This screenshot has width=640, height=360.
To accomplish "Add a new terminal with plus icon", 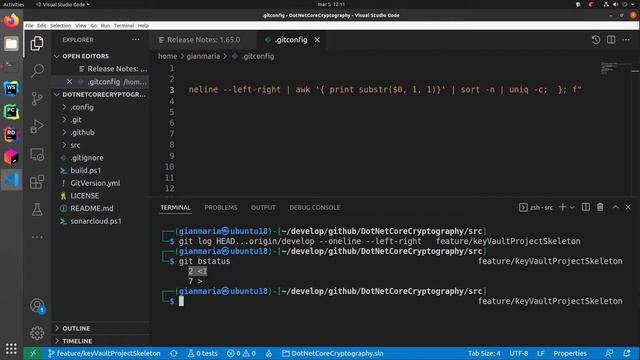I will pos(562,207).
